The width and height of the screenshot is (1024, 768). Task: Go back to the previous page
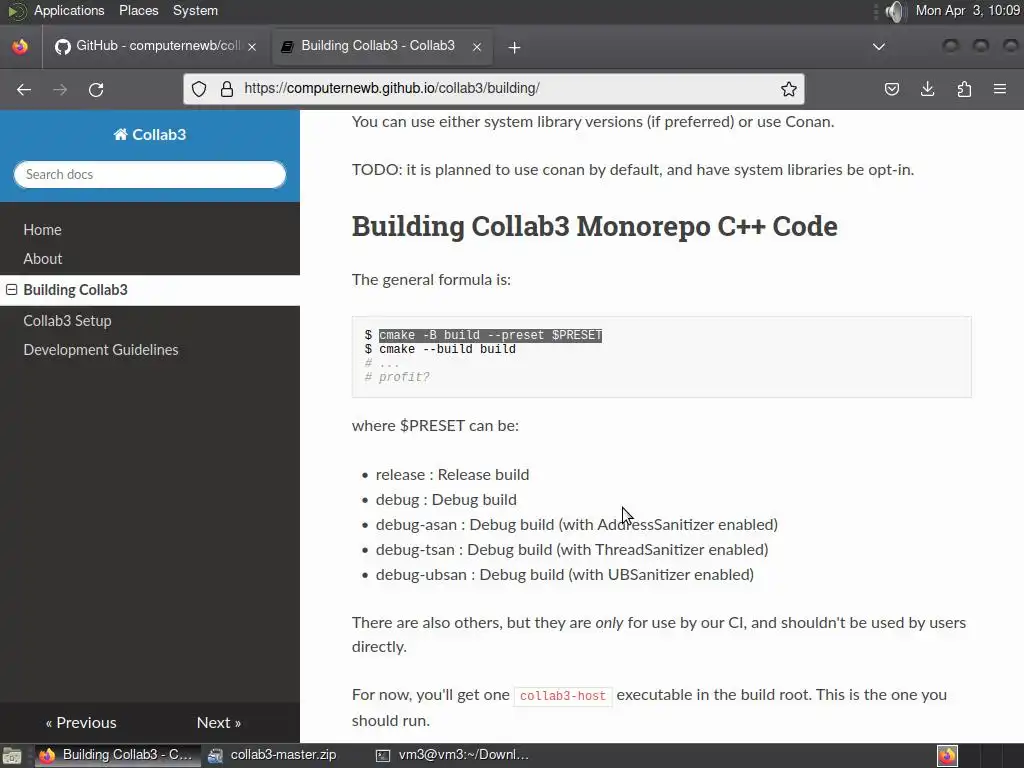point(24,89)
